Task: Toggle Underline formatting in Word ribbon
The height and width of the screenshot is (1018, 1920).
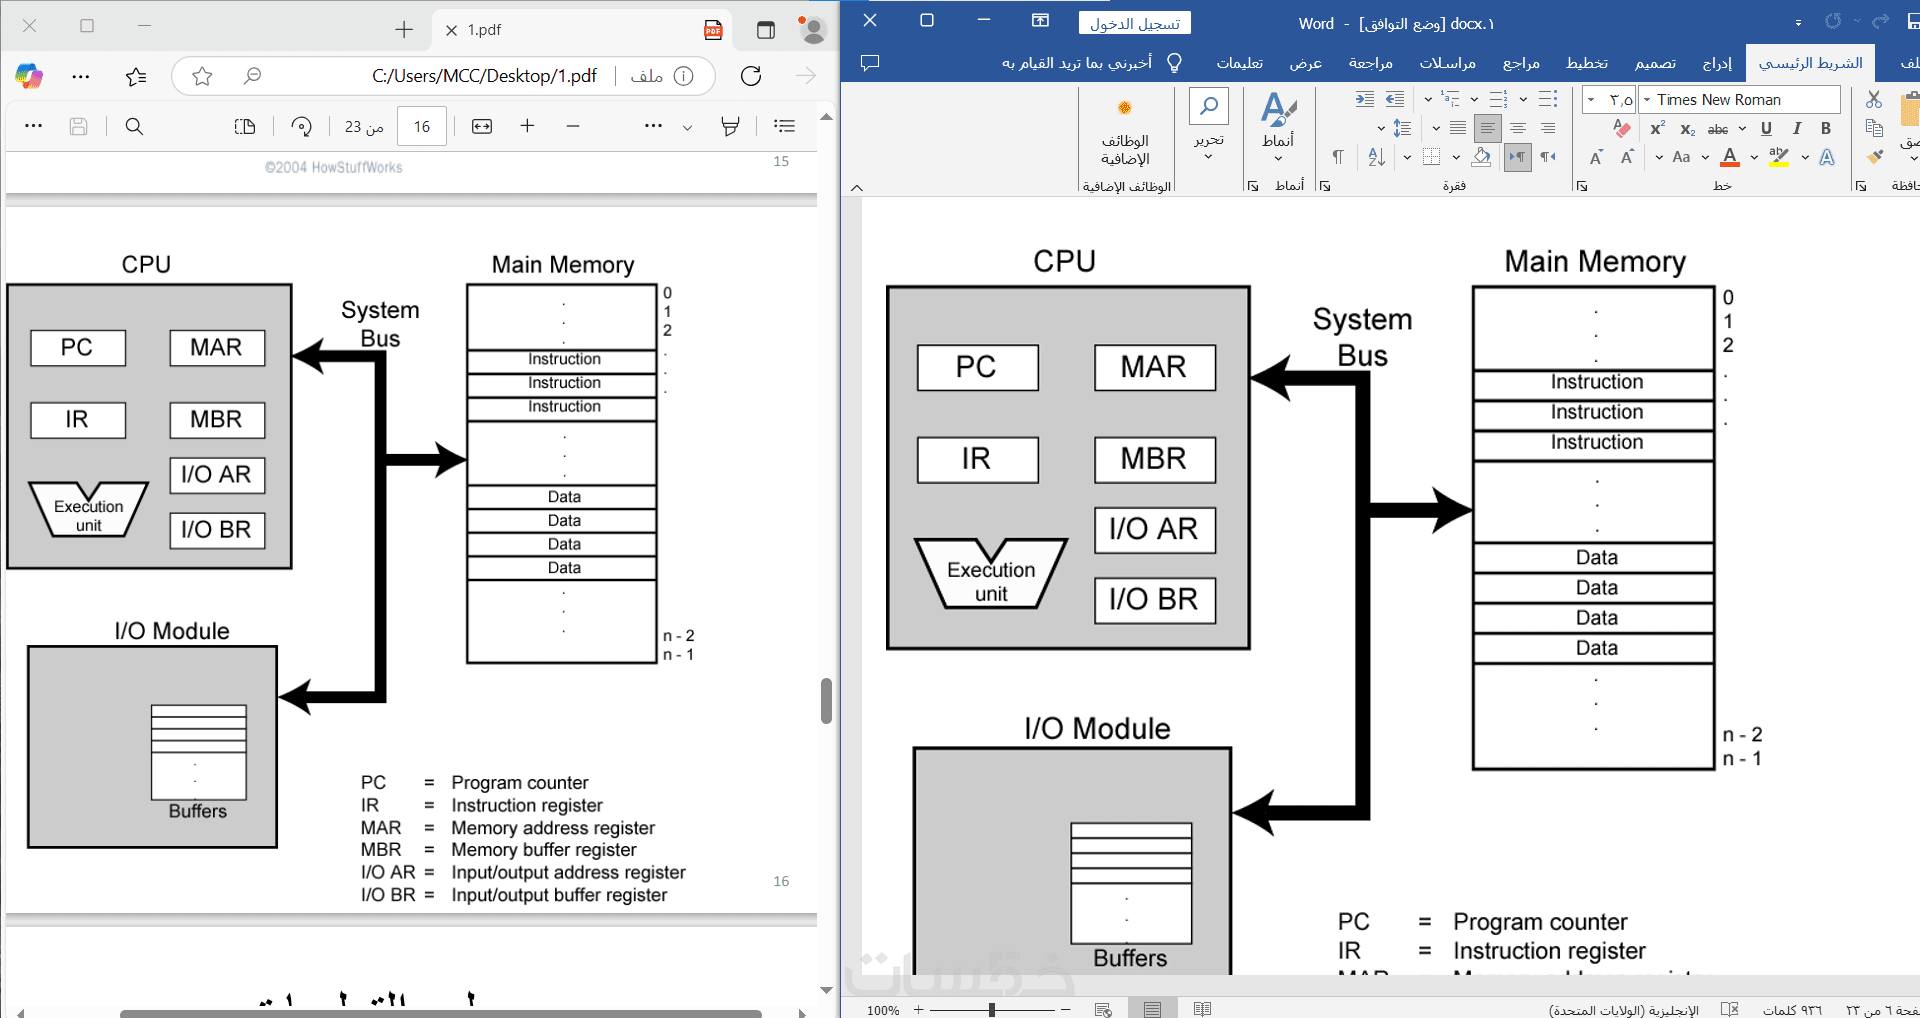Action: pos(1766,128)
